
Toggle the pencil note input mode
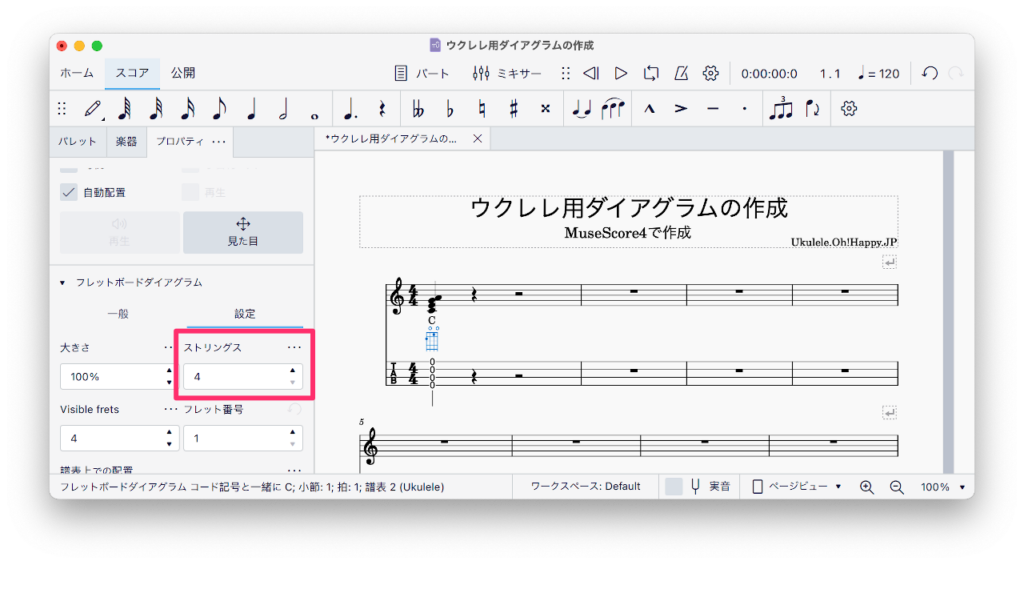[93, 108]
